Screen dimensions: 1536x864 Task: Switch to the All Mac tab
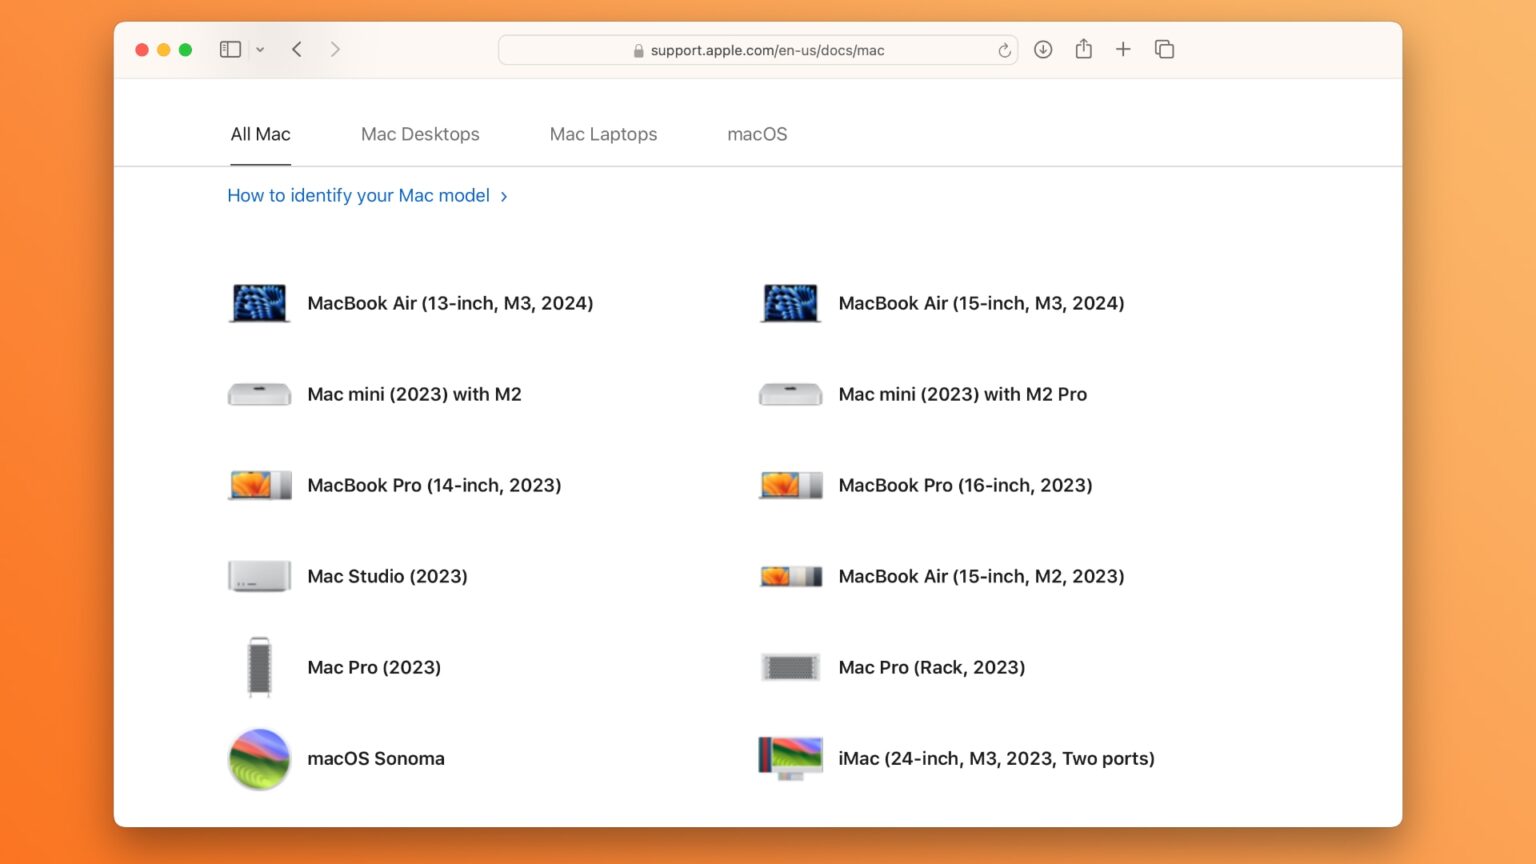click(x=260, y=134)
